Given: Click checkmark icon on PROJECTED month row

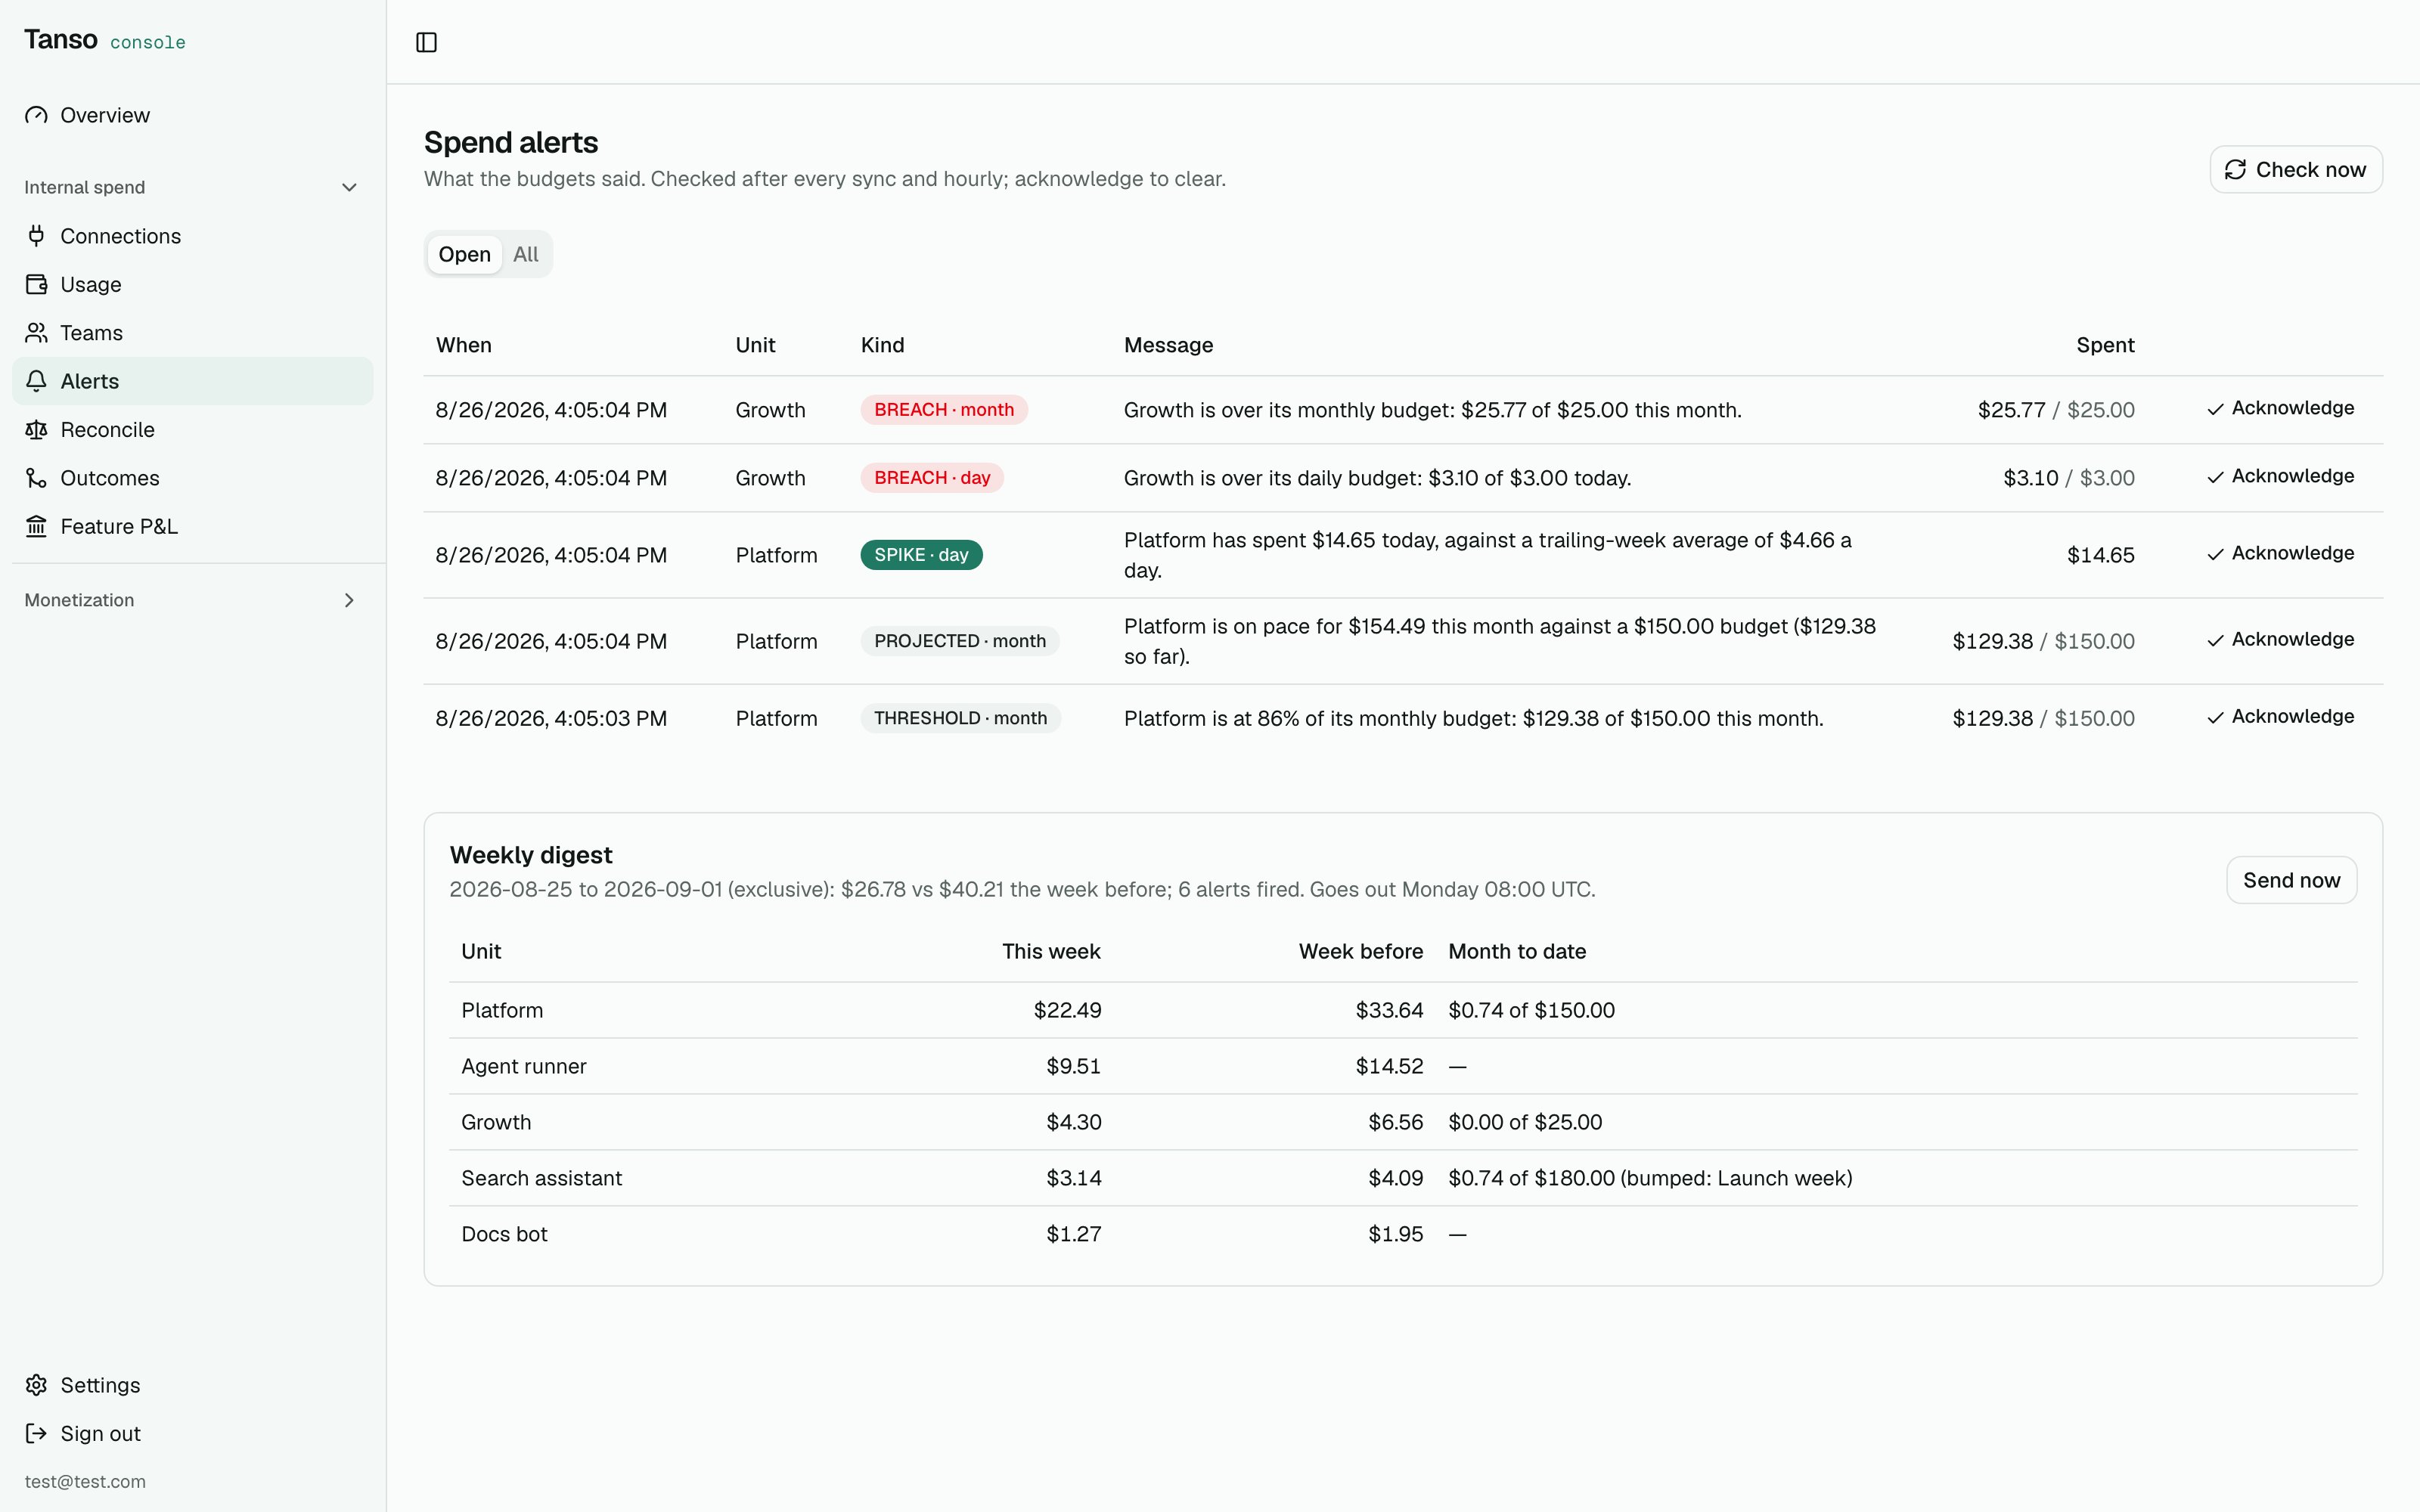Looking at the screenshot, I should click(2216, 640).
